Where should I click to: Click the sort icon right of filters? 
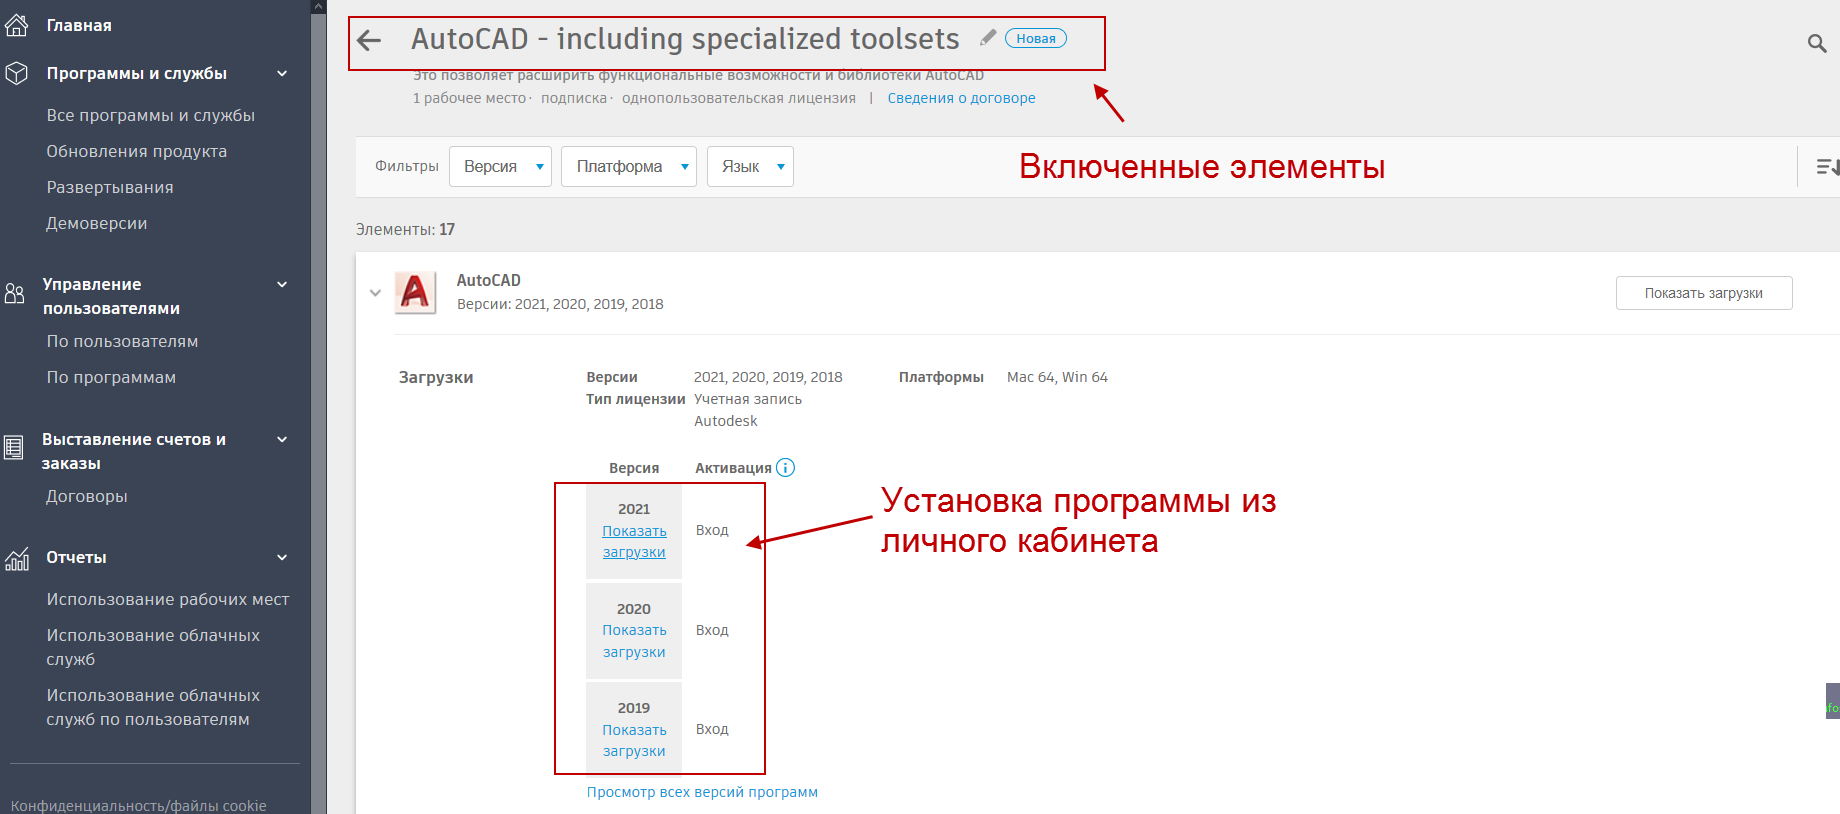(x=1826, y=167)
